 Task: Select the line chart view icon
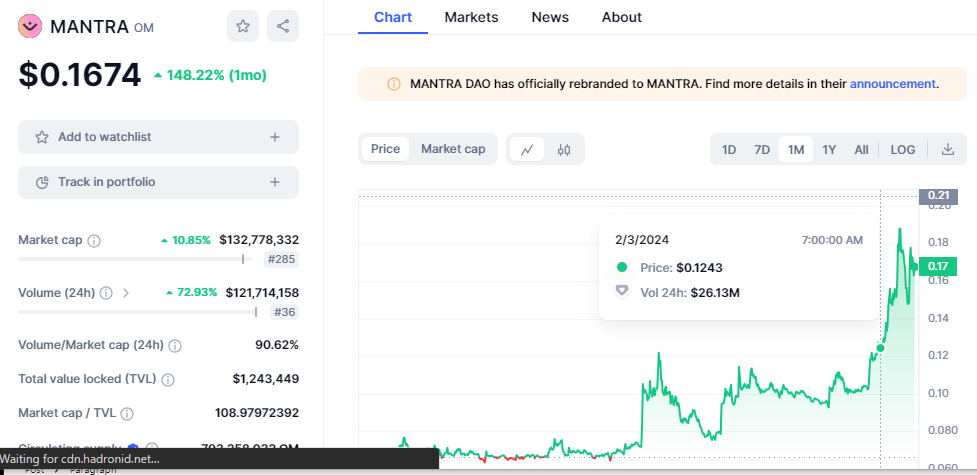click(527, 150)
